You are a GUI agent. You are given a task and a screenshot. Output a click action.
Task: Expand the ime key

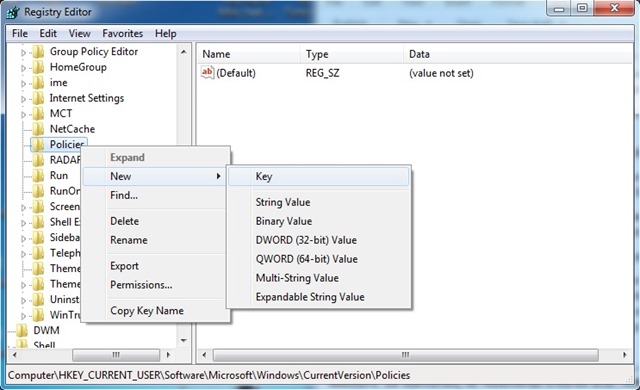pos(23,84)
